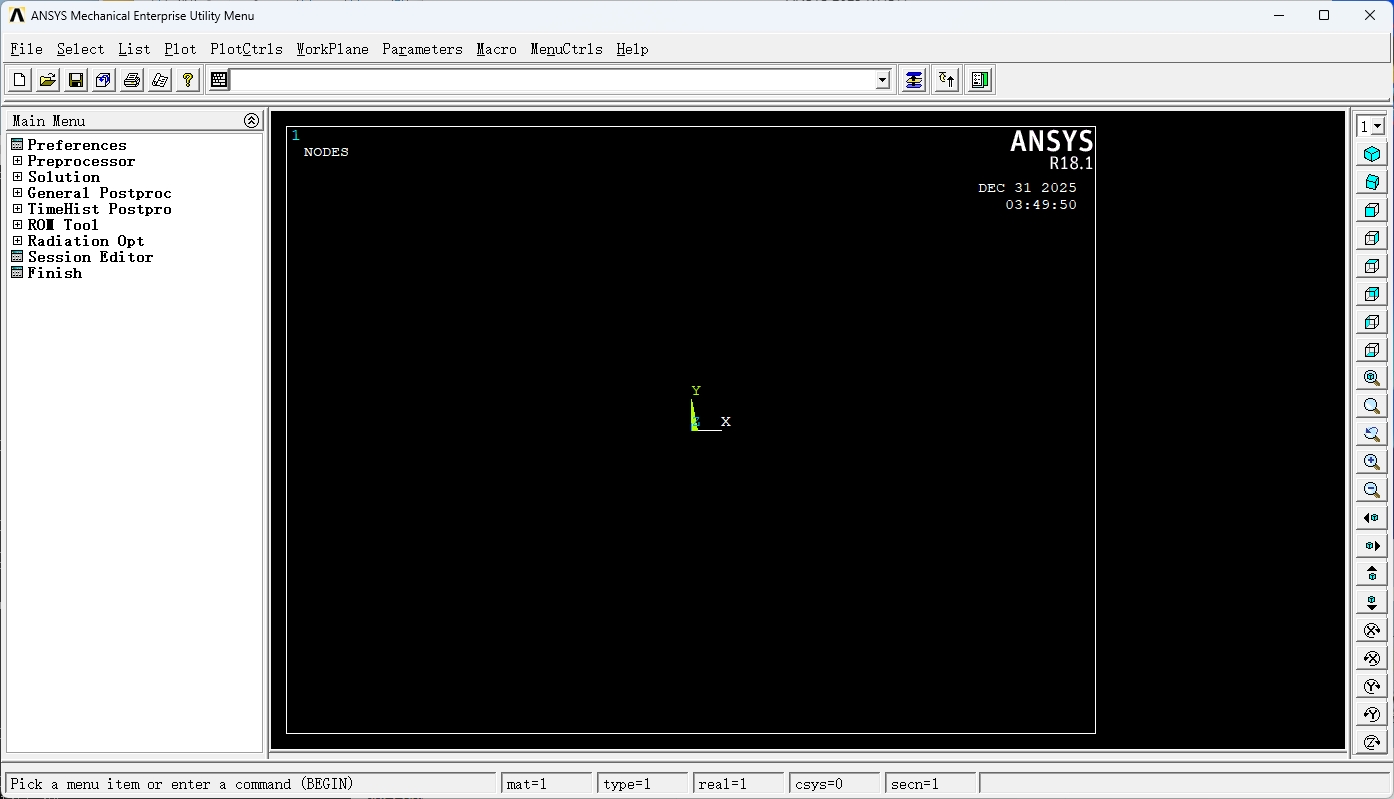Open the Contact Manager from the toolbar

(980, 80)
